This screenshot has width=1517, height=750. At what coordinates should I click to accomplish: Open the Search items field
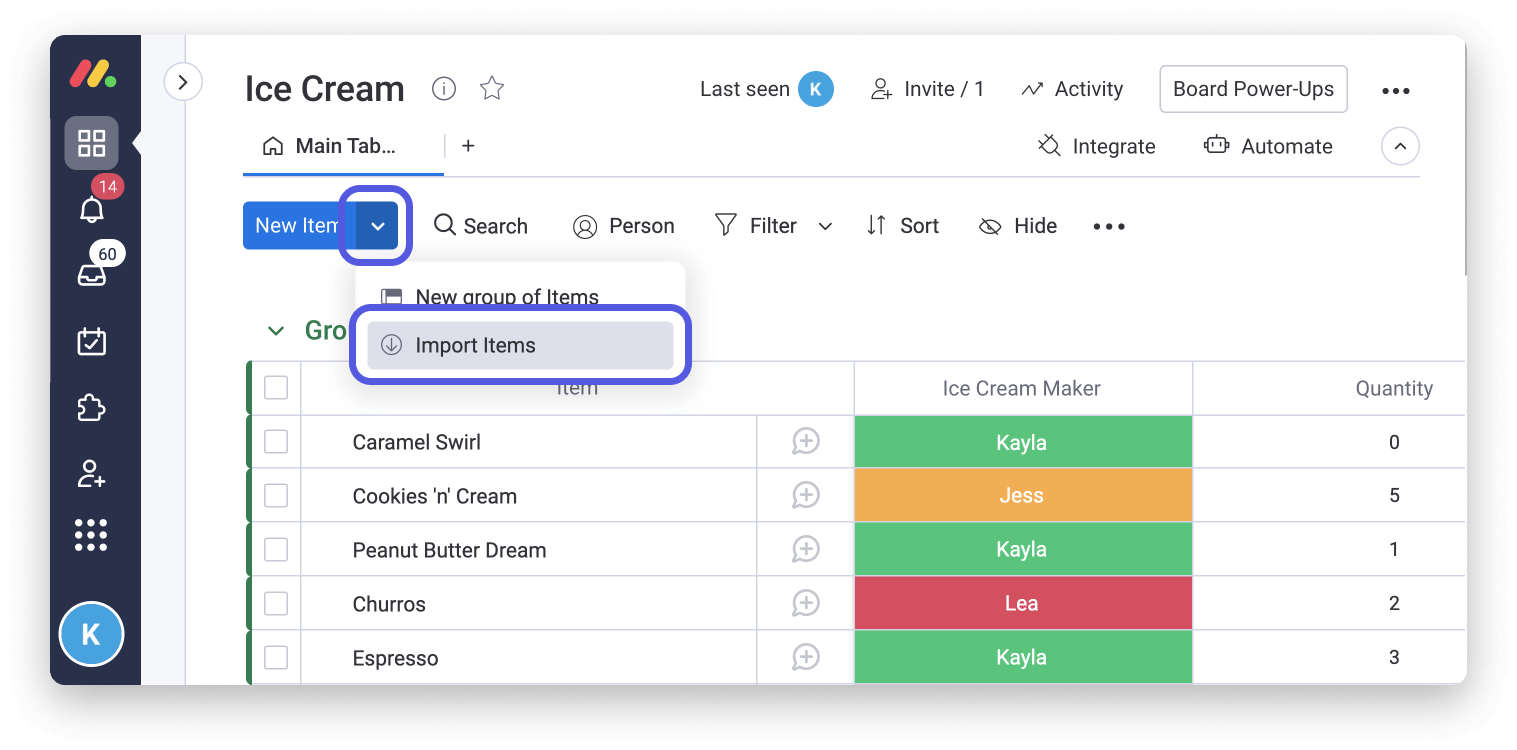tap(481, 226)
